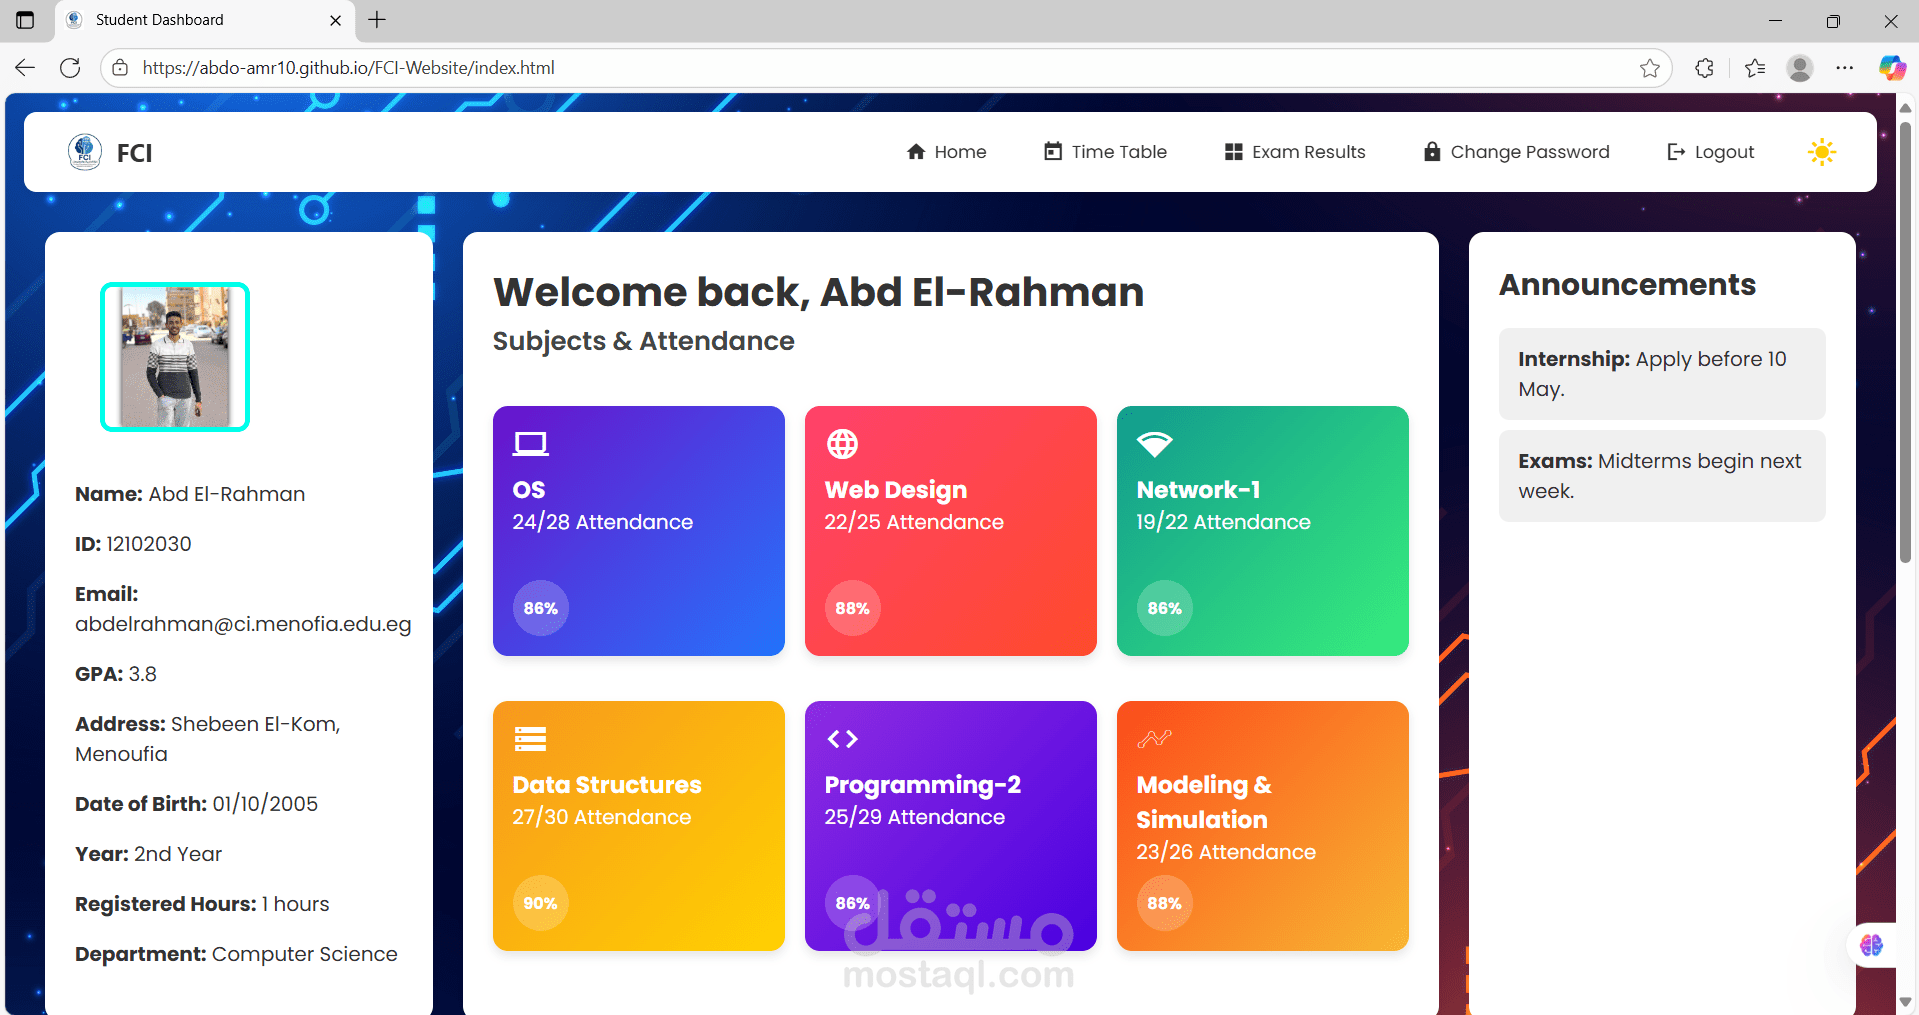This screenshot has height=1015, width=1919.
Task: Open the browser profile avatar
Action: pyautogui.click(x=1800, y=68)
